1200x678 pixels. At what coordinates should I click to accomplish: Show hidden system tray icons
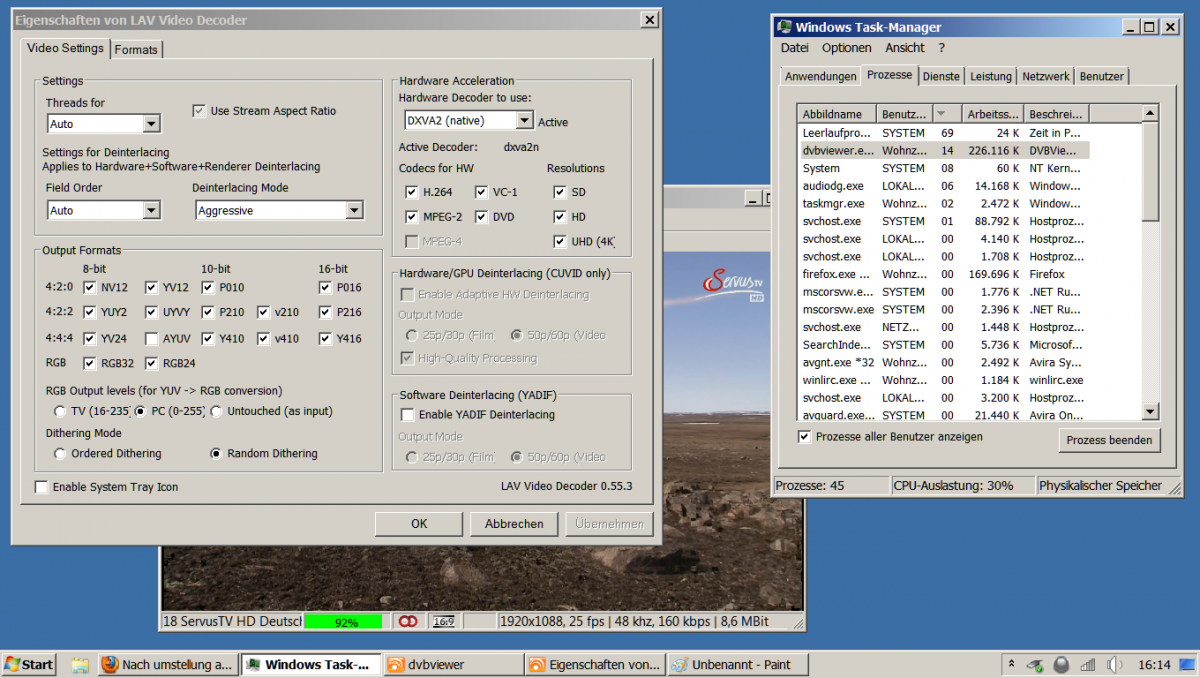tap(1012, 664)
